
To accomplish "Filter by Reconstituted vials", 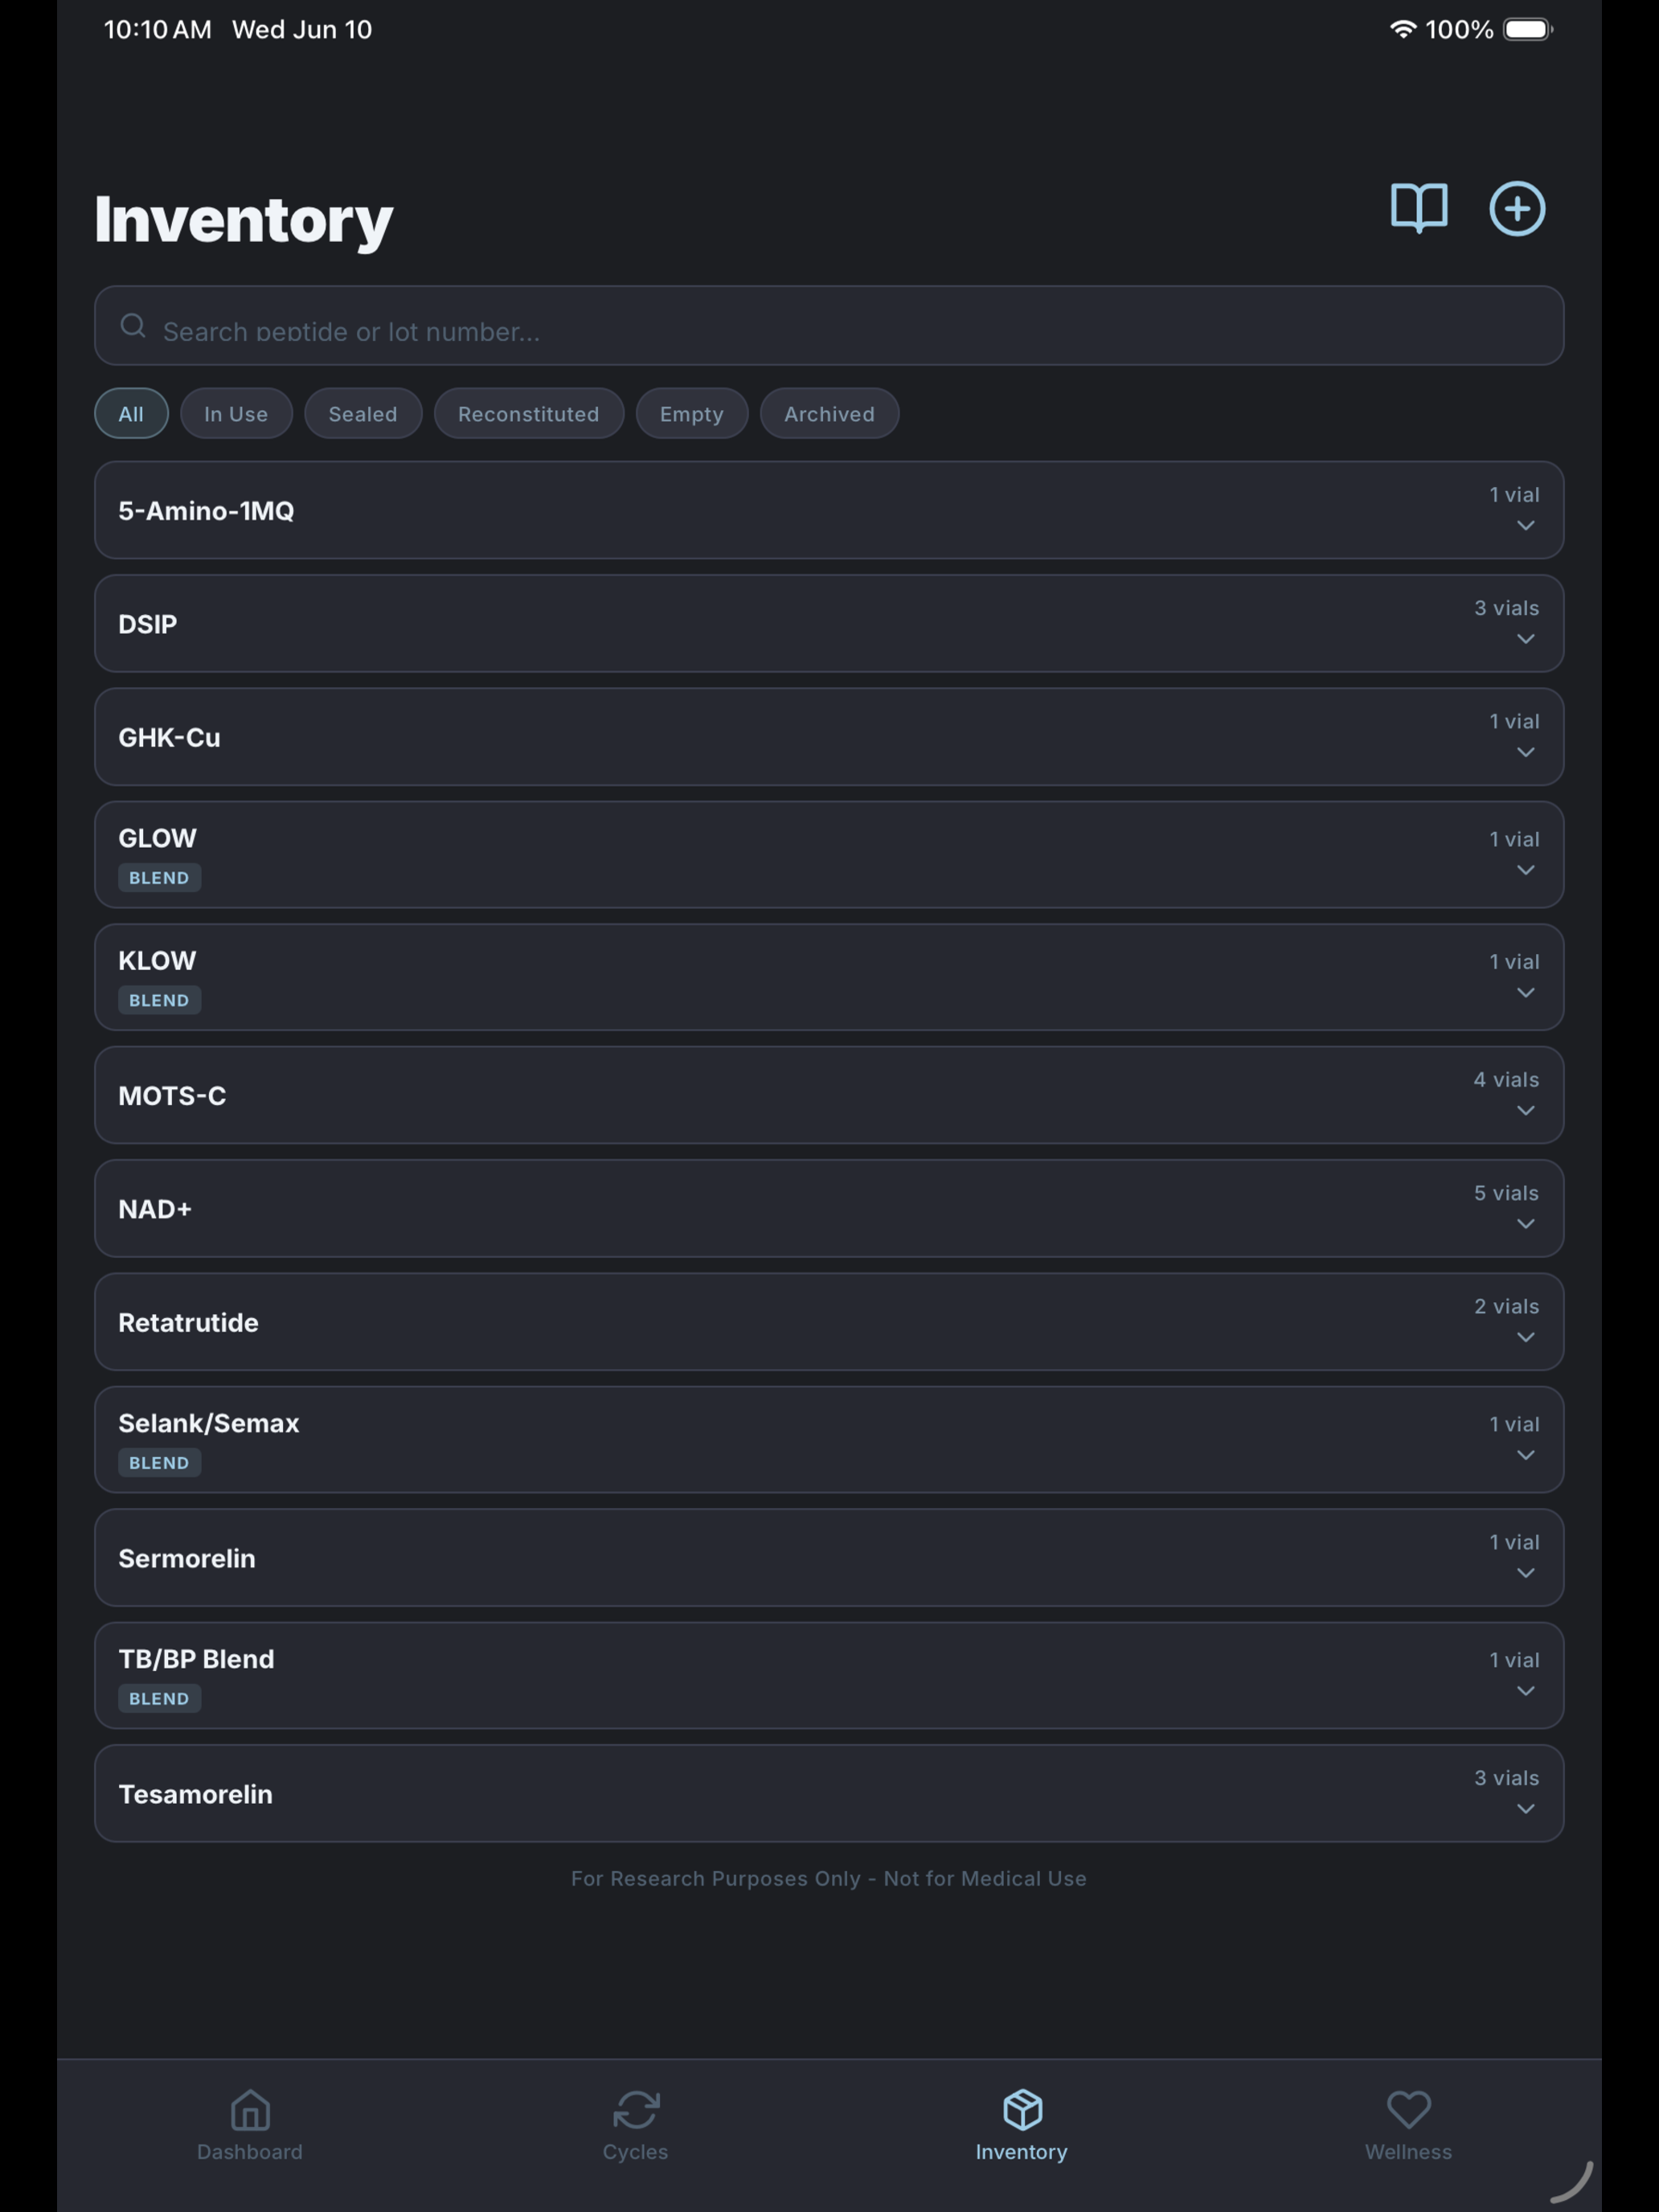I will pyautogui.click(x=529, y=413).
